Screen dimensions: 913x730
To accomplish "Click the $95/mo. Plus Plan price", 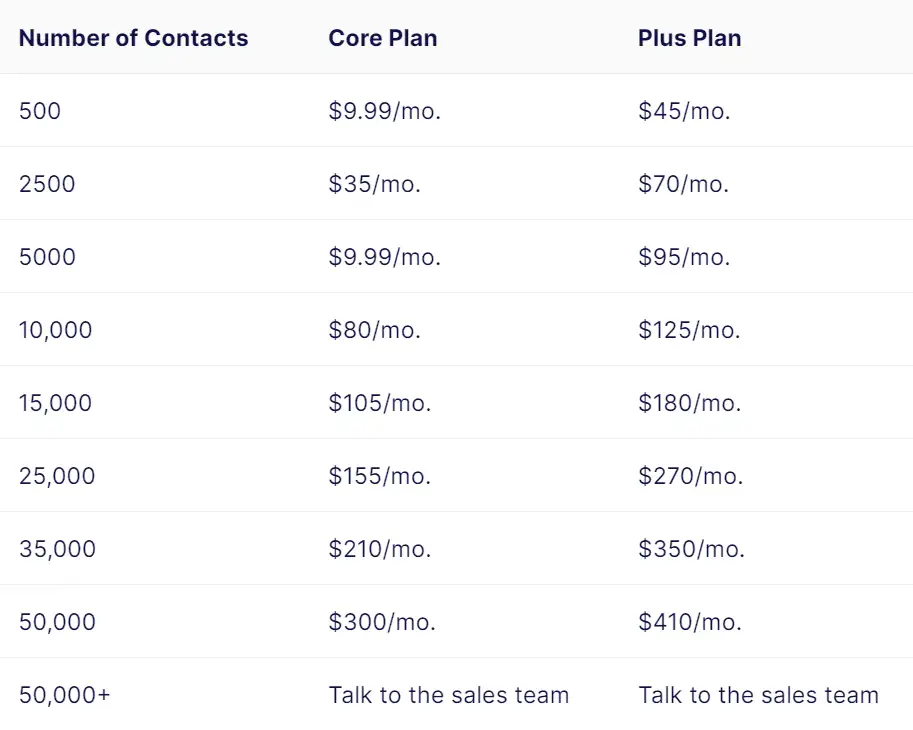I will 684,257.
